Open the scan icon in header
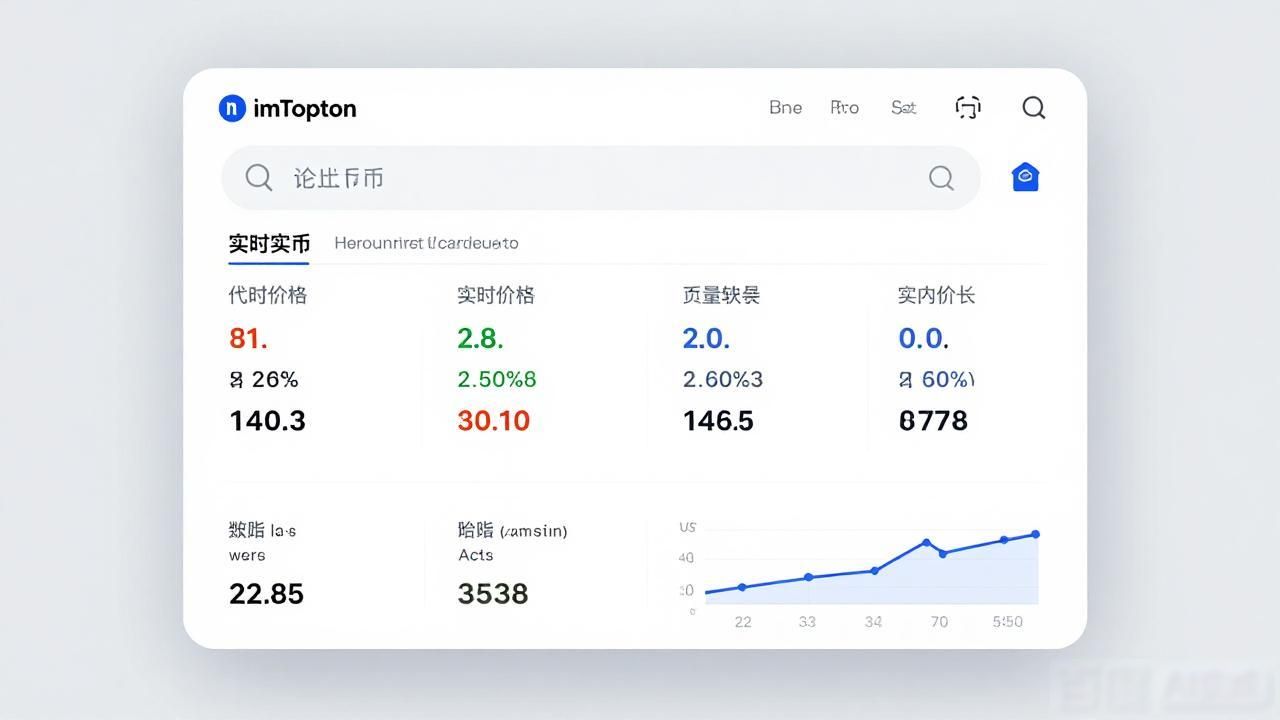This screenshot has height=720, width=1280. 968,107
